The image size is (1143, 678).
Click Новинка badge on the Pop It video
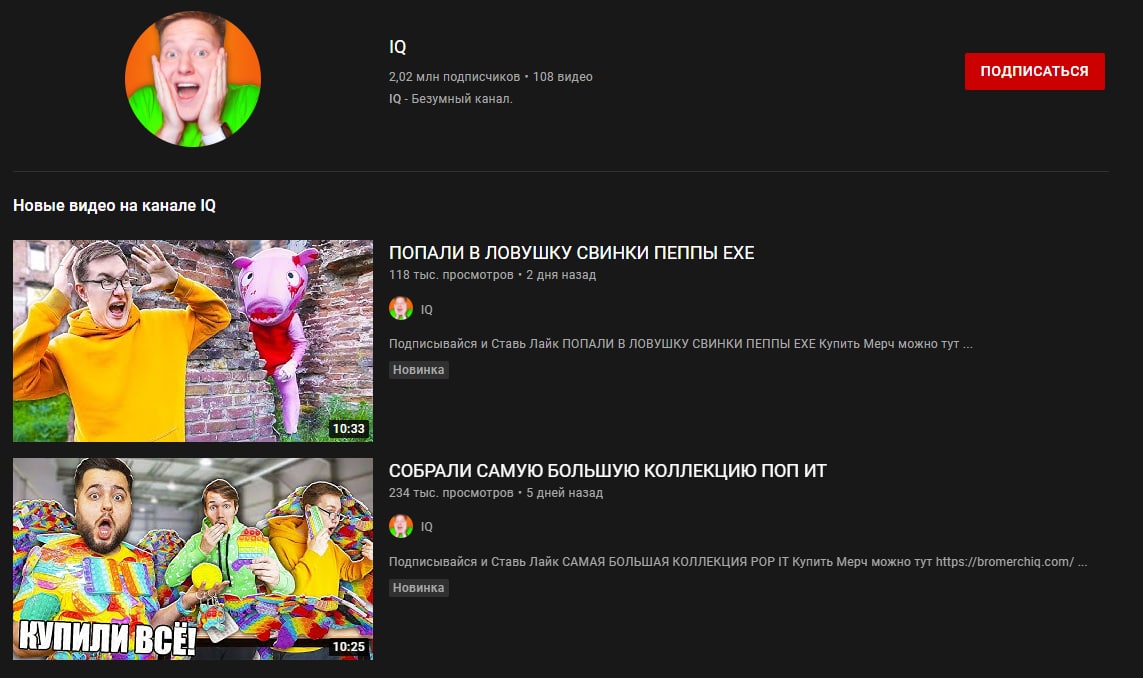[418, 588]
